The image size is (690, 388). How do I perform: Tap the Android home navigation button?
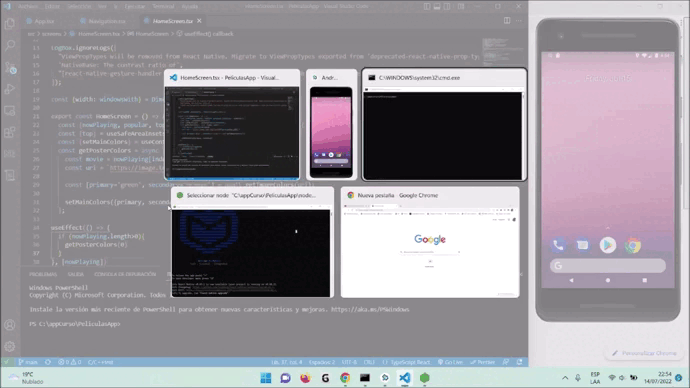pos(608,280)
